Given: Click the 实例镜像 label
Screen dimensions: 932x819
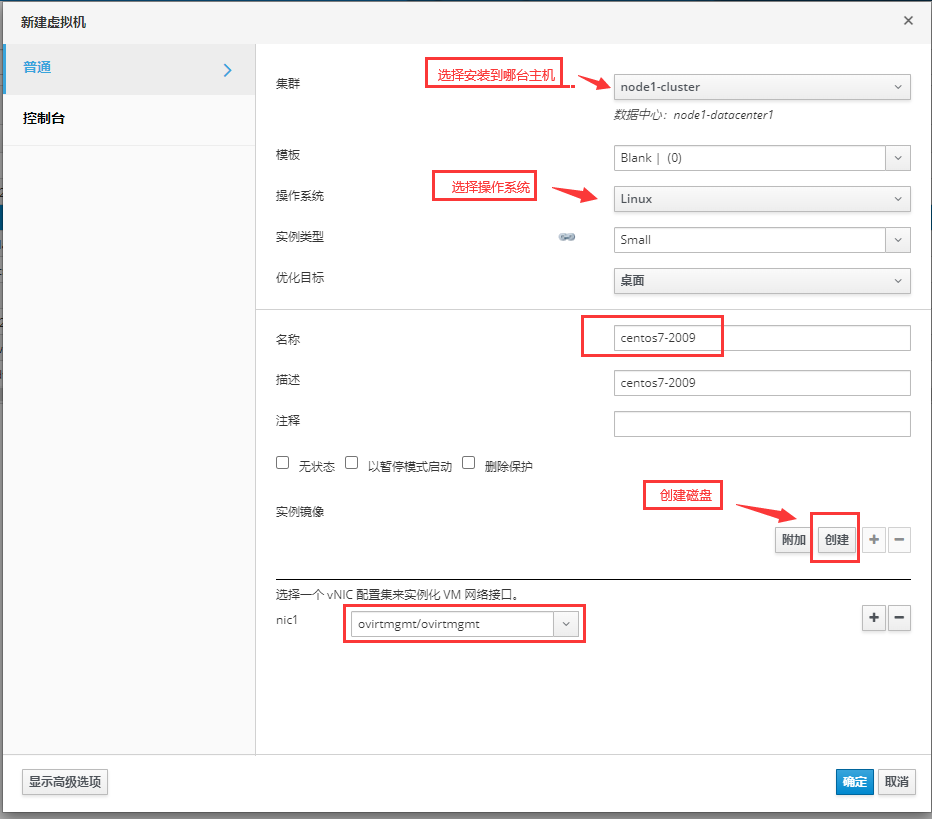Looking at the screenshot, I should coord(300,512).
